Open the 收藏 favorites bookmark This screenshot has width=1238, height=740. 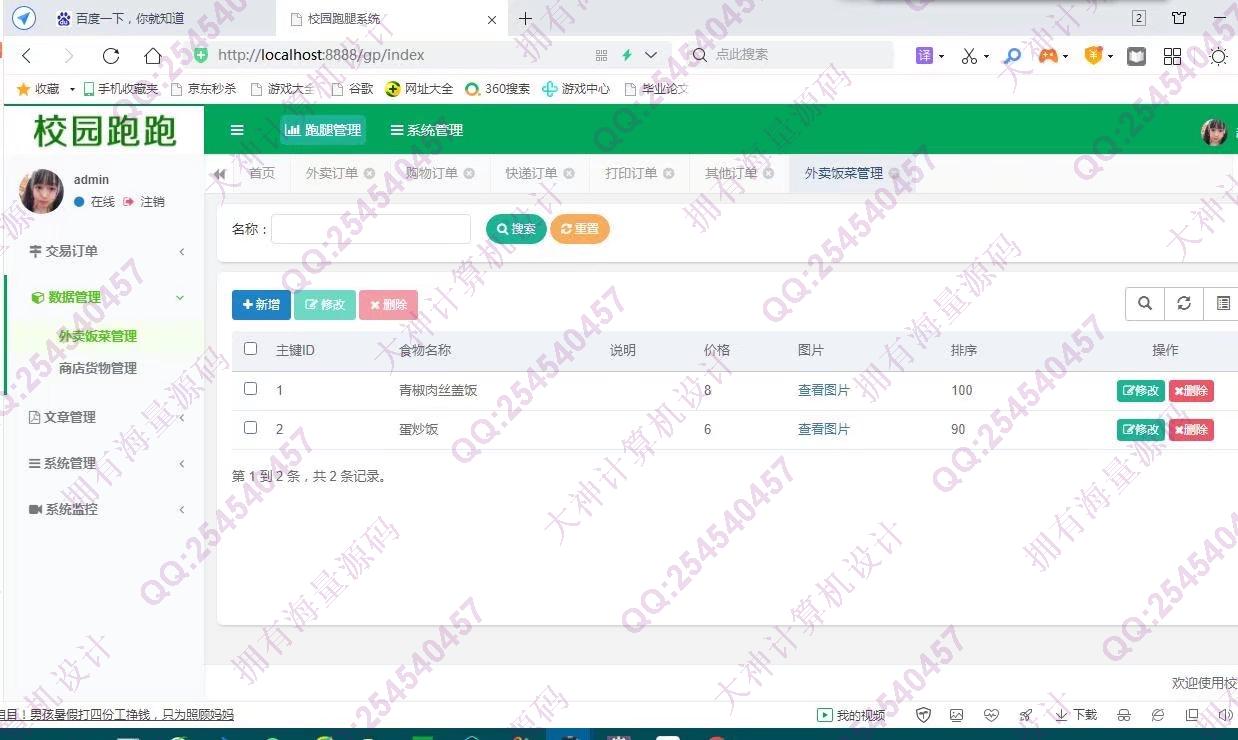point(38,89)
